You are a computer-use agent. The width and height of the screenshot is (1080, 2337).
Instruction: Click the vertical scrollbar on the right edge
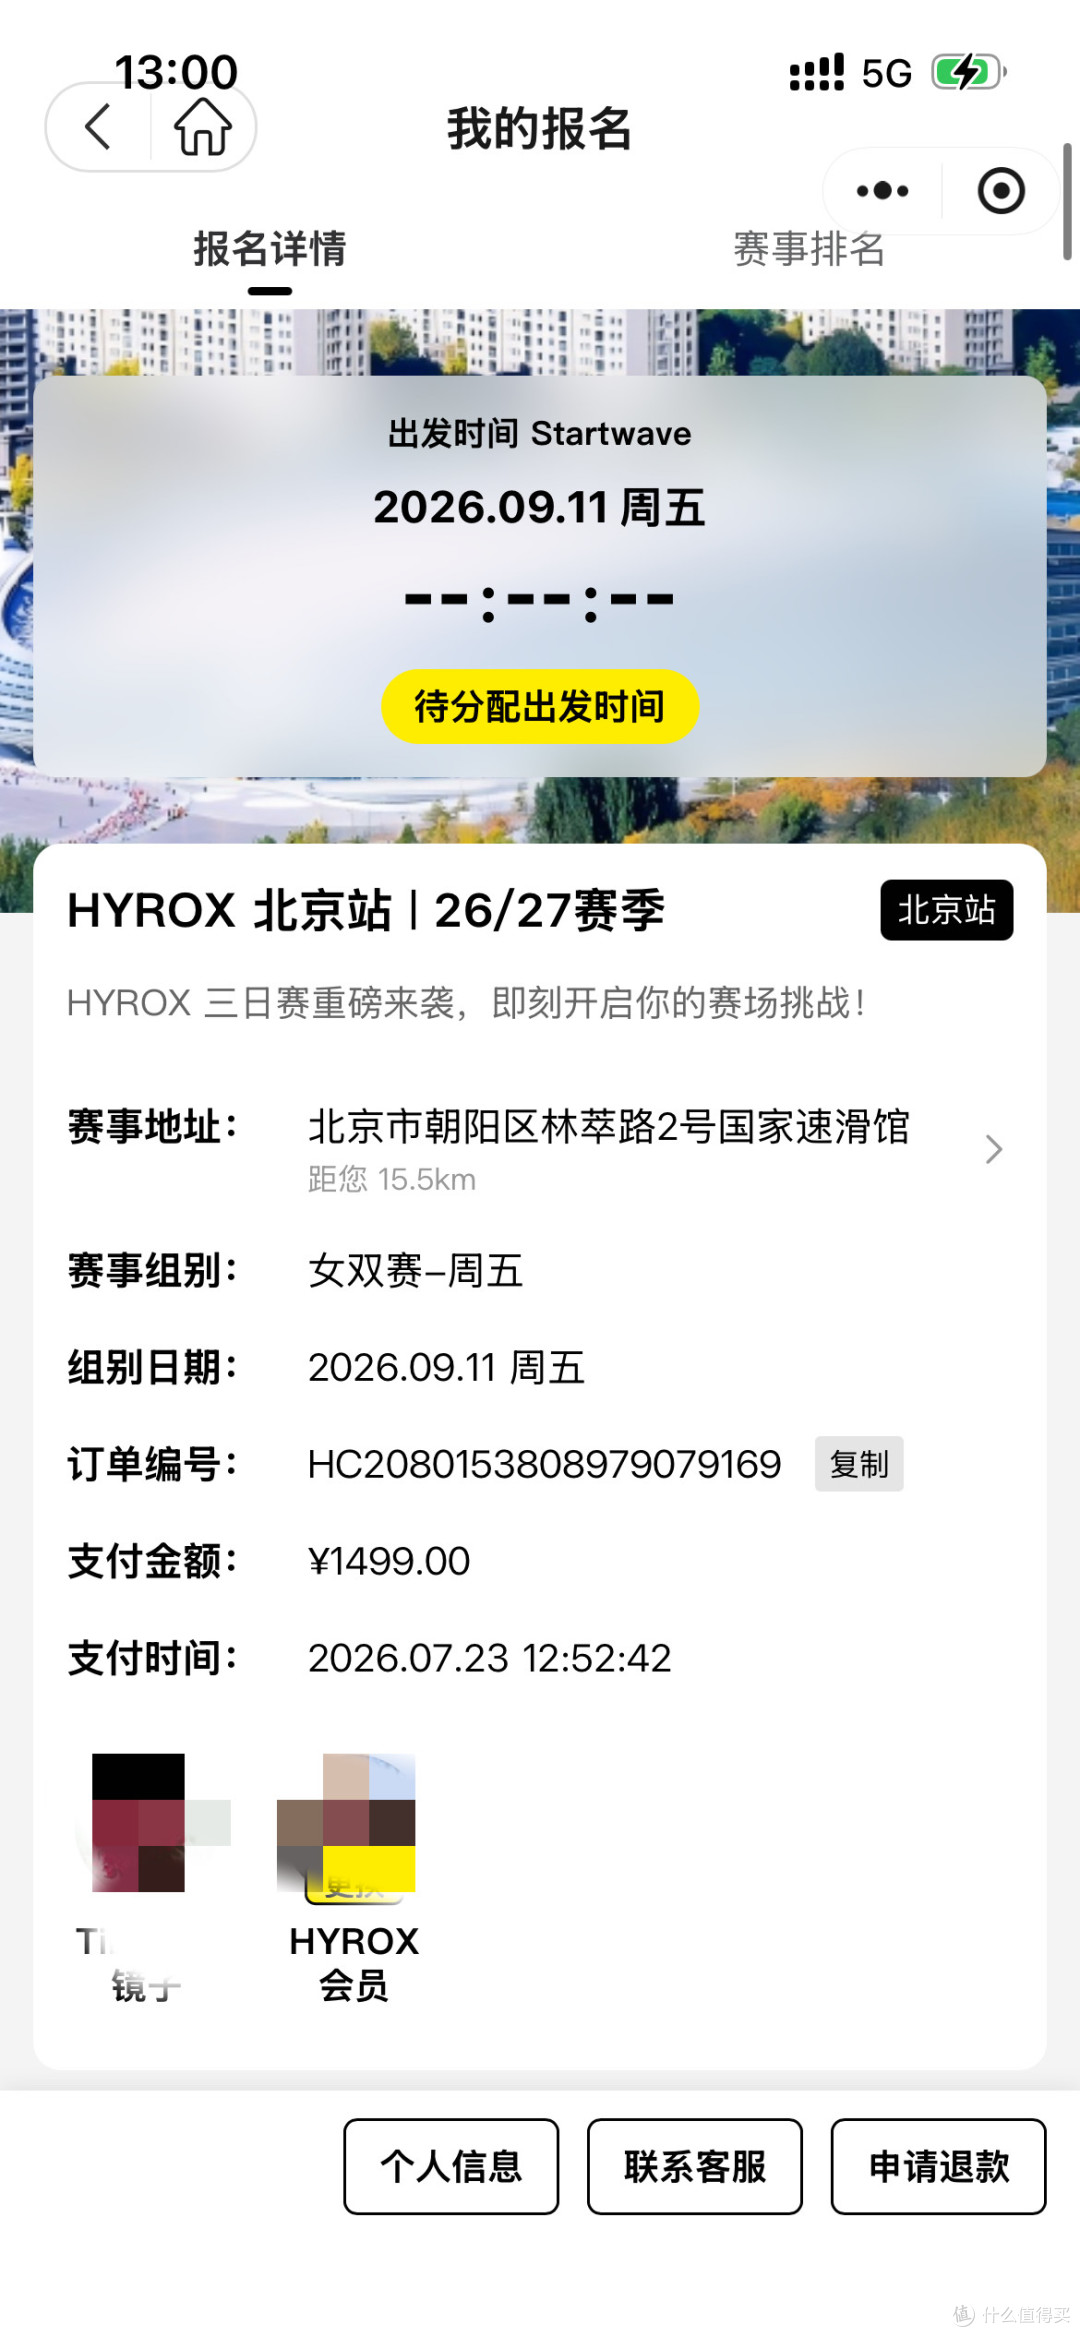coord(1067,201)
